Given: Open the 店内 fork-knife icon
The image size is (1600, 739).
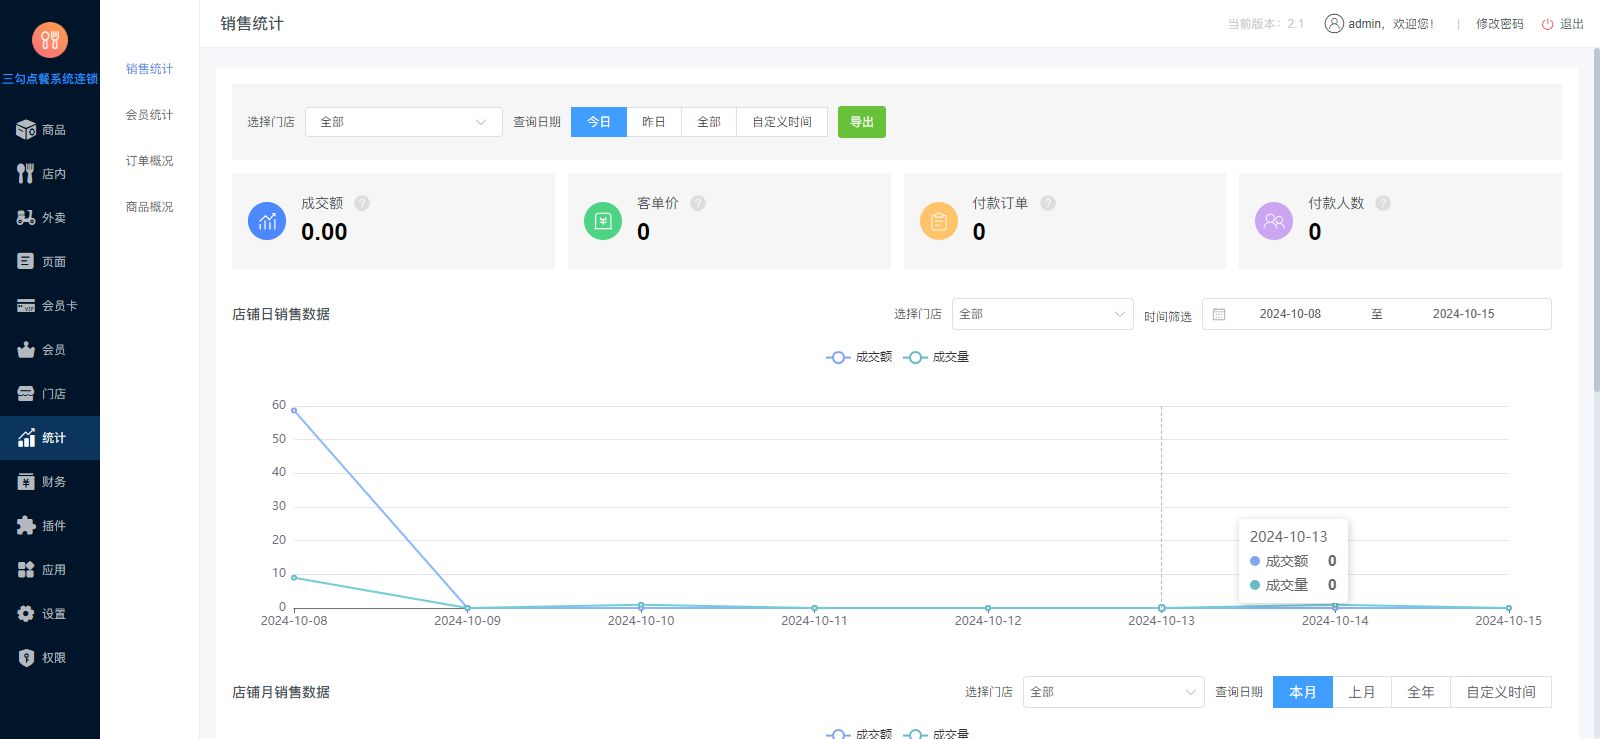Looking at the screenshot, I should tap(26, 174).
